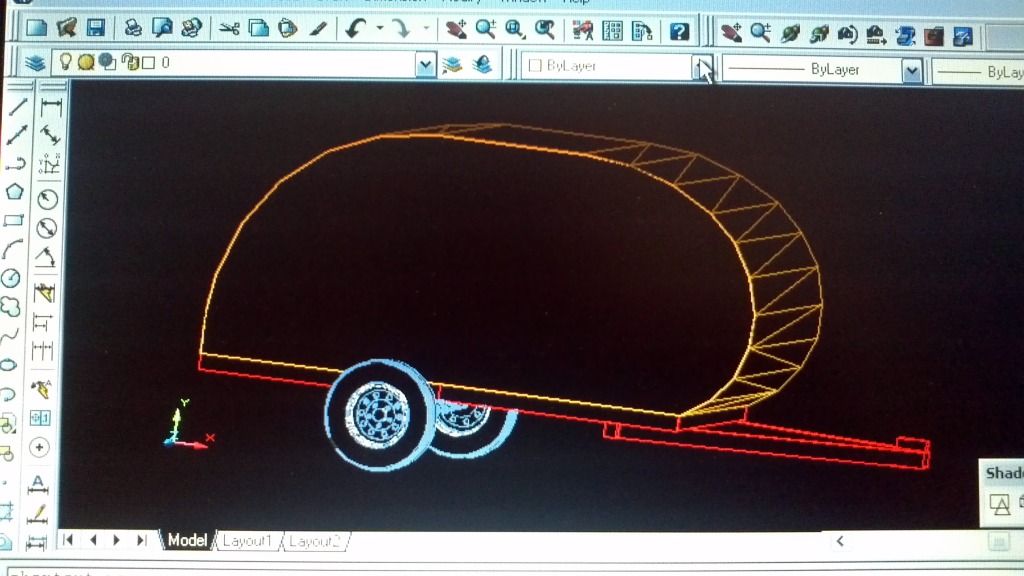Toggle layer 0 freeze sun icon
This screenshot has width=1024, height=576.
click(86, 62)
